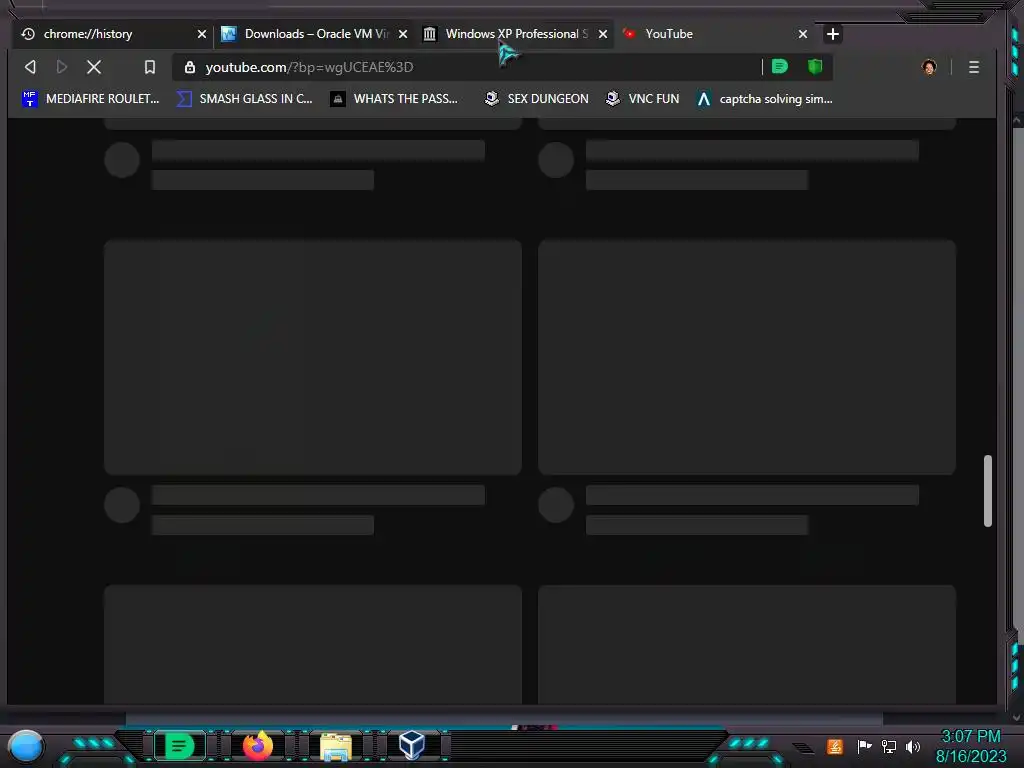Open captcha solving sim... bookmark
Viewport: 1024px width, 768px height.
click(765, 99)
